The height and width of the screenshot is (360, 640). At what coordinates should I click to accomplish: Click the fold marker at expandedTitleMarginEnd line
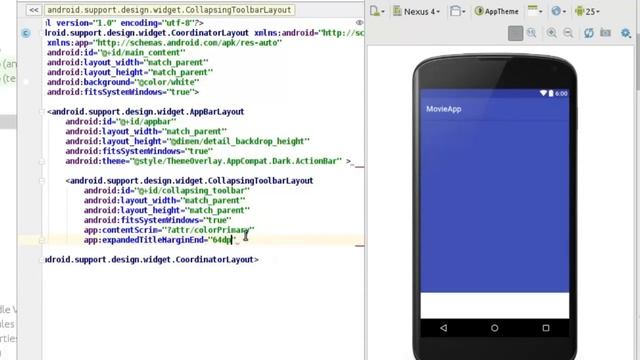click(42, 240)
